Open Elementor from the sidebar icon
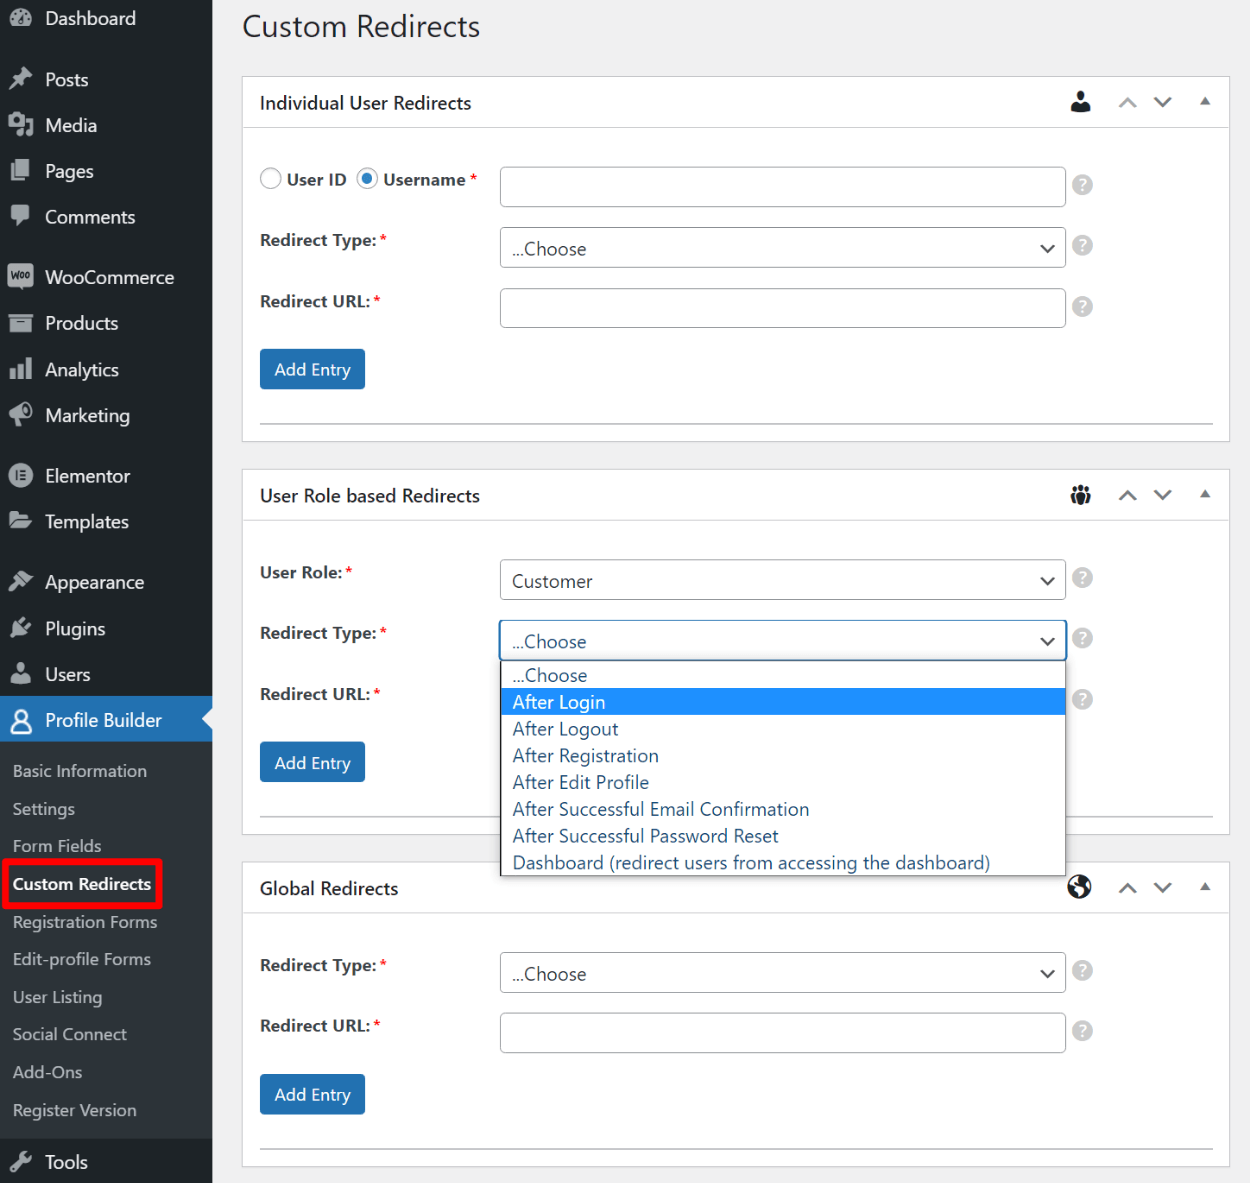This screenshot has width=1250, height=1183. 20,475
